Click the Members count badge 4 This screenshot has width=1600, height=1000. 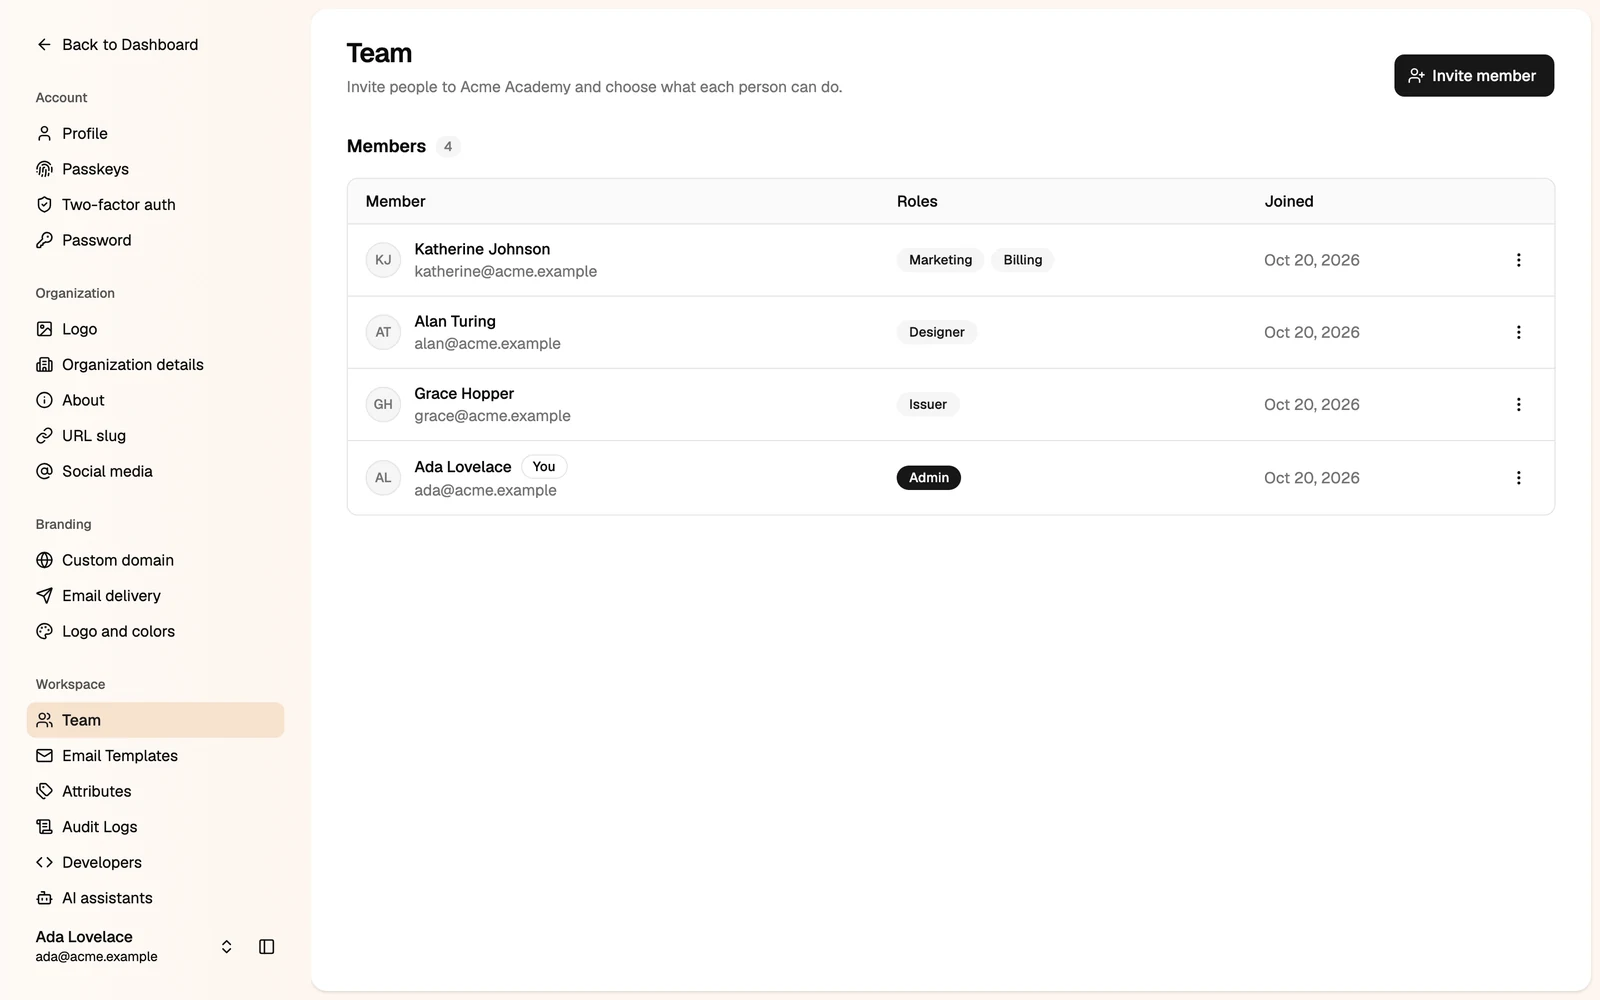[x=448, y=146]
